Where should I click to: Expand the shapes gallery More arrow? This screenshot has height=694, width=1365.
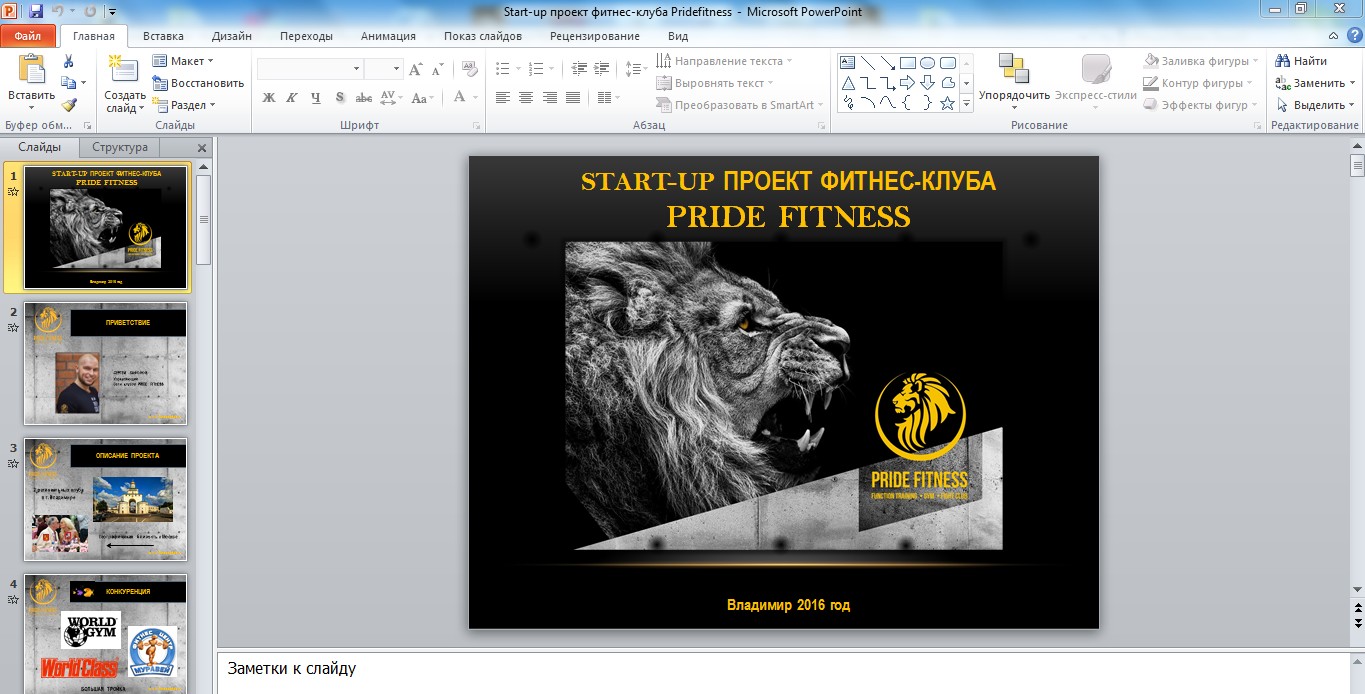(967, 104)
